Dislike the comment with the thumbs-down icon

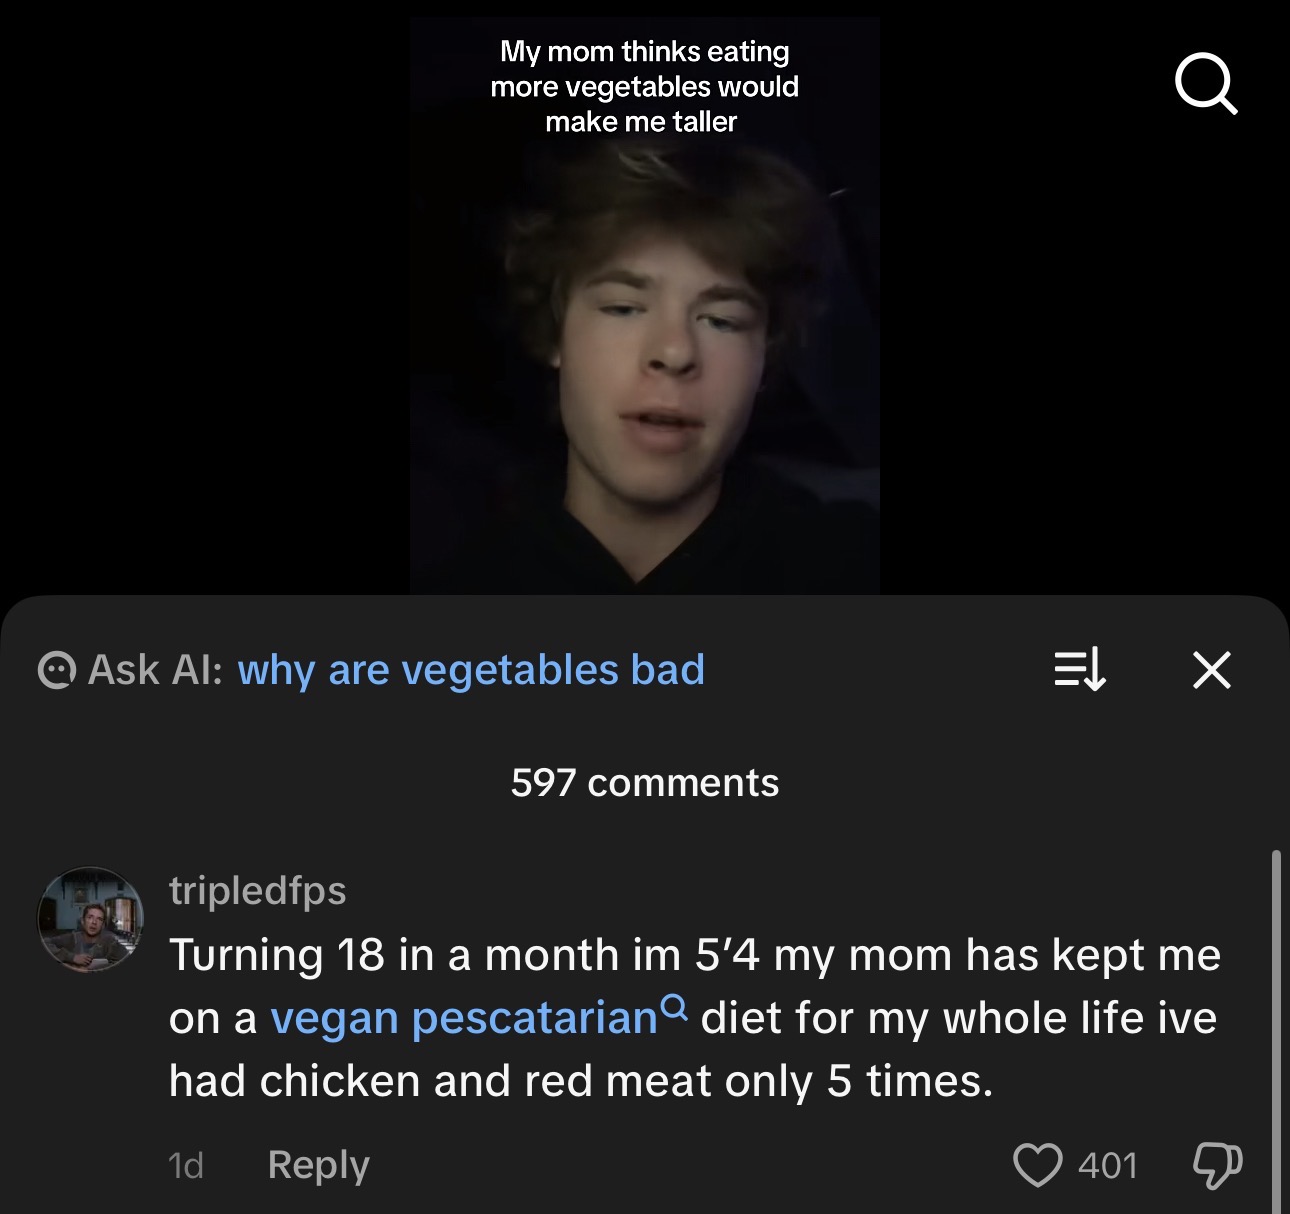coord(1217,1165)
